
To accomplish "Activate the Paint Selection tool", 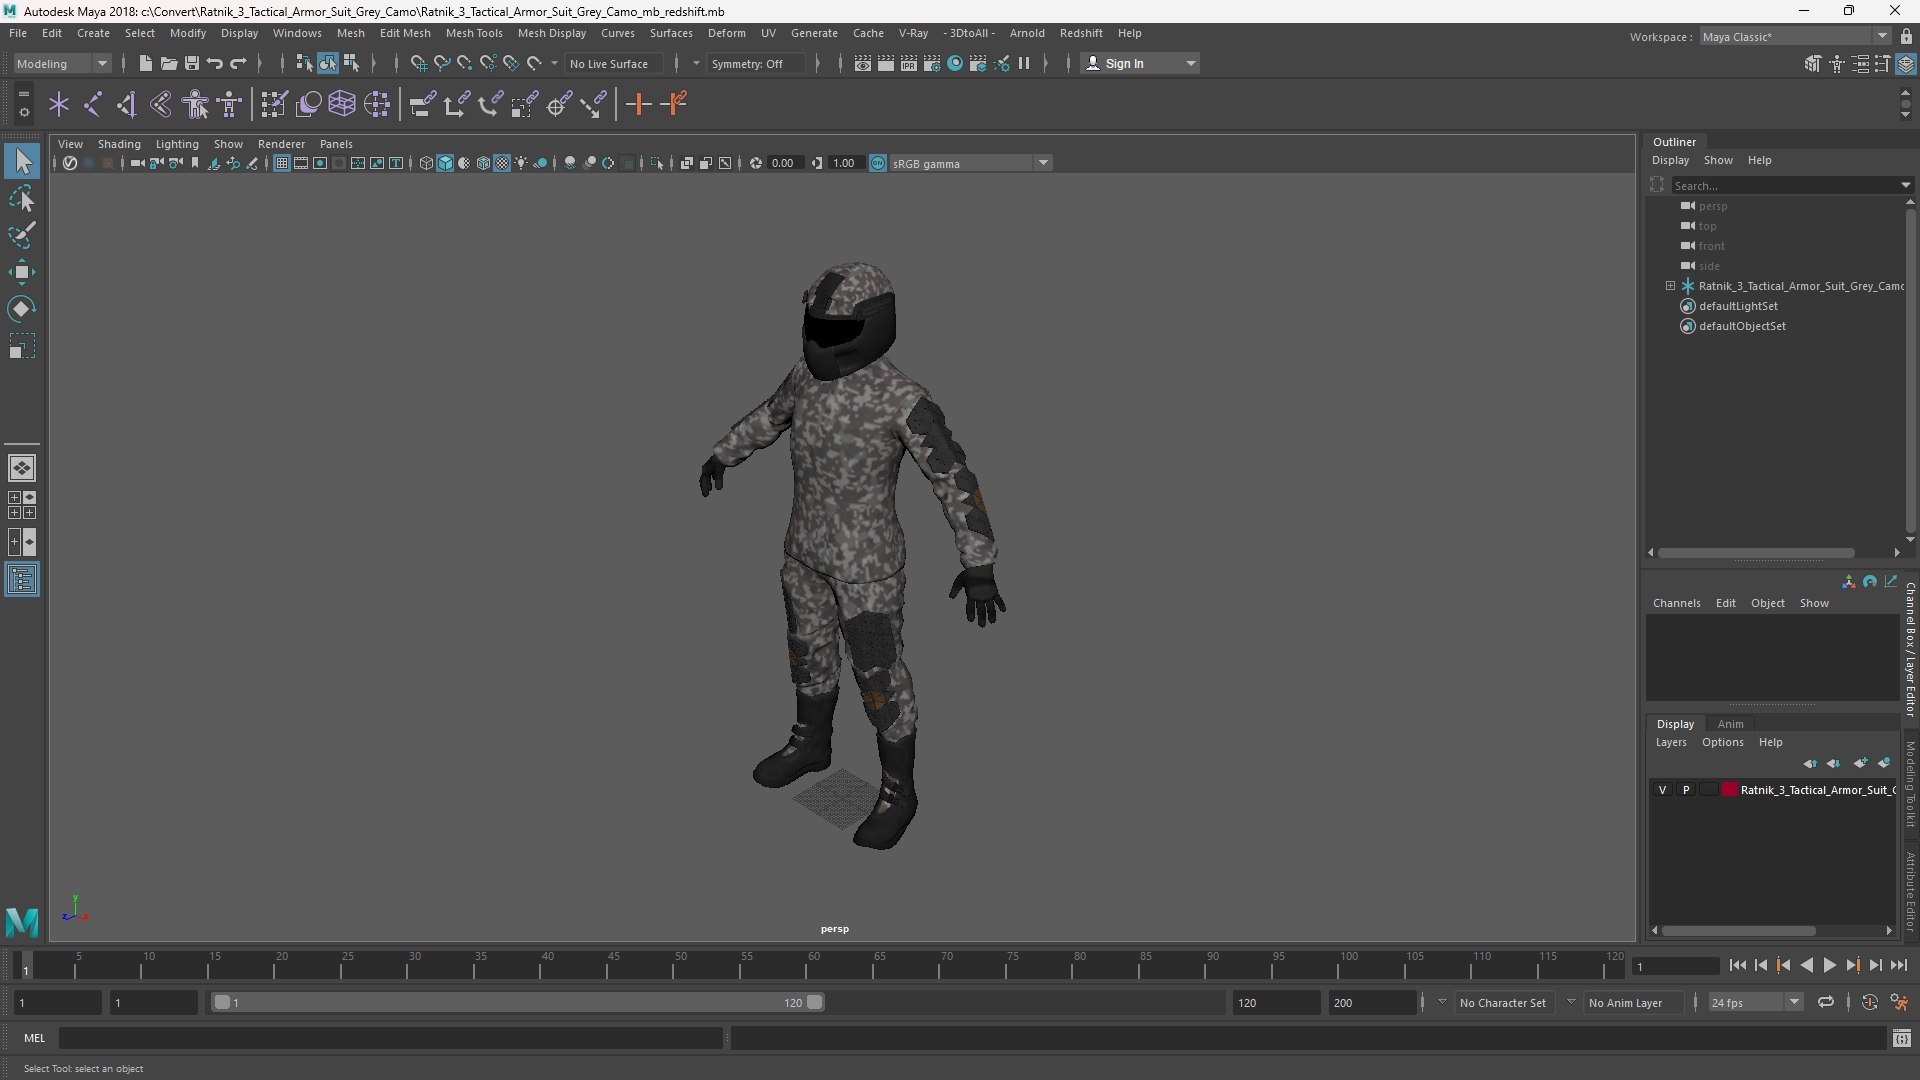I will pyautogui.click(x=22, y=235).
